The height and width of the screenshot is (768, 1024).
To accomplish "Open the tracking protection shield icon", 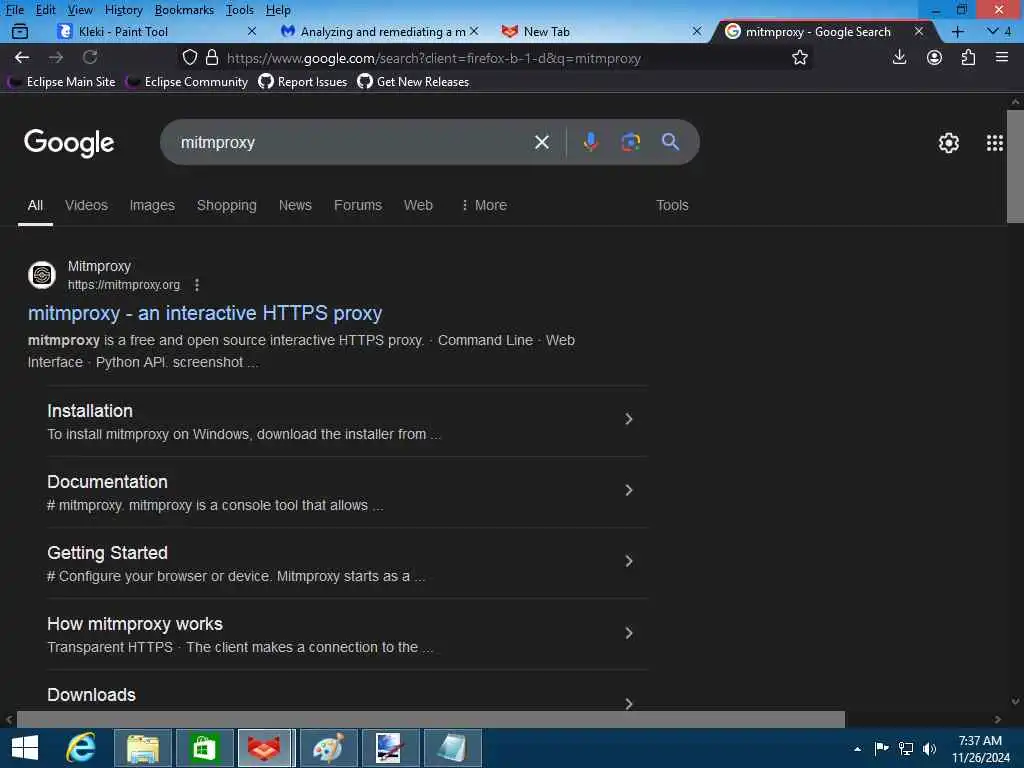I will click(189, 57).
